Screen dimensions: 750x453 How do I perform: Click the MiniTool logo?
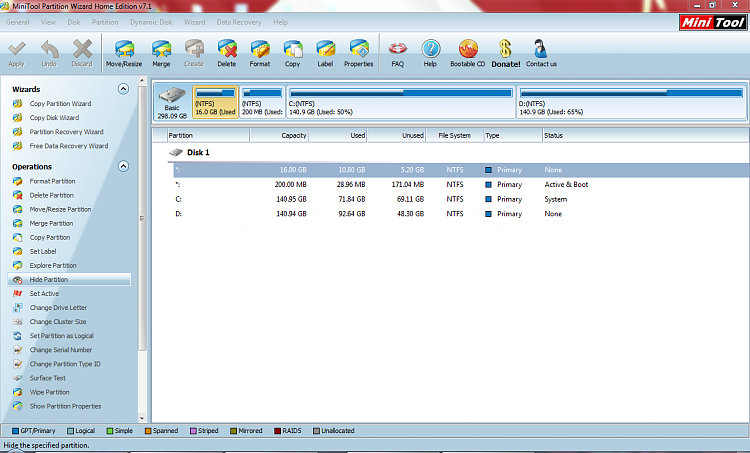[x=713, y=22]
